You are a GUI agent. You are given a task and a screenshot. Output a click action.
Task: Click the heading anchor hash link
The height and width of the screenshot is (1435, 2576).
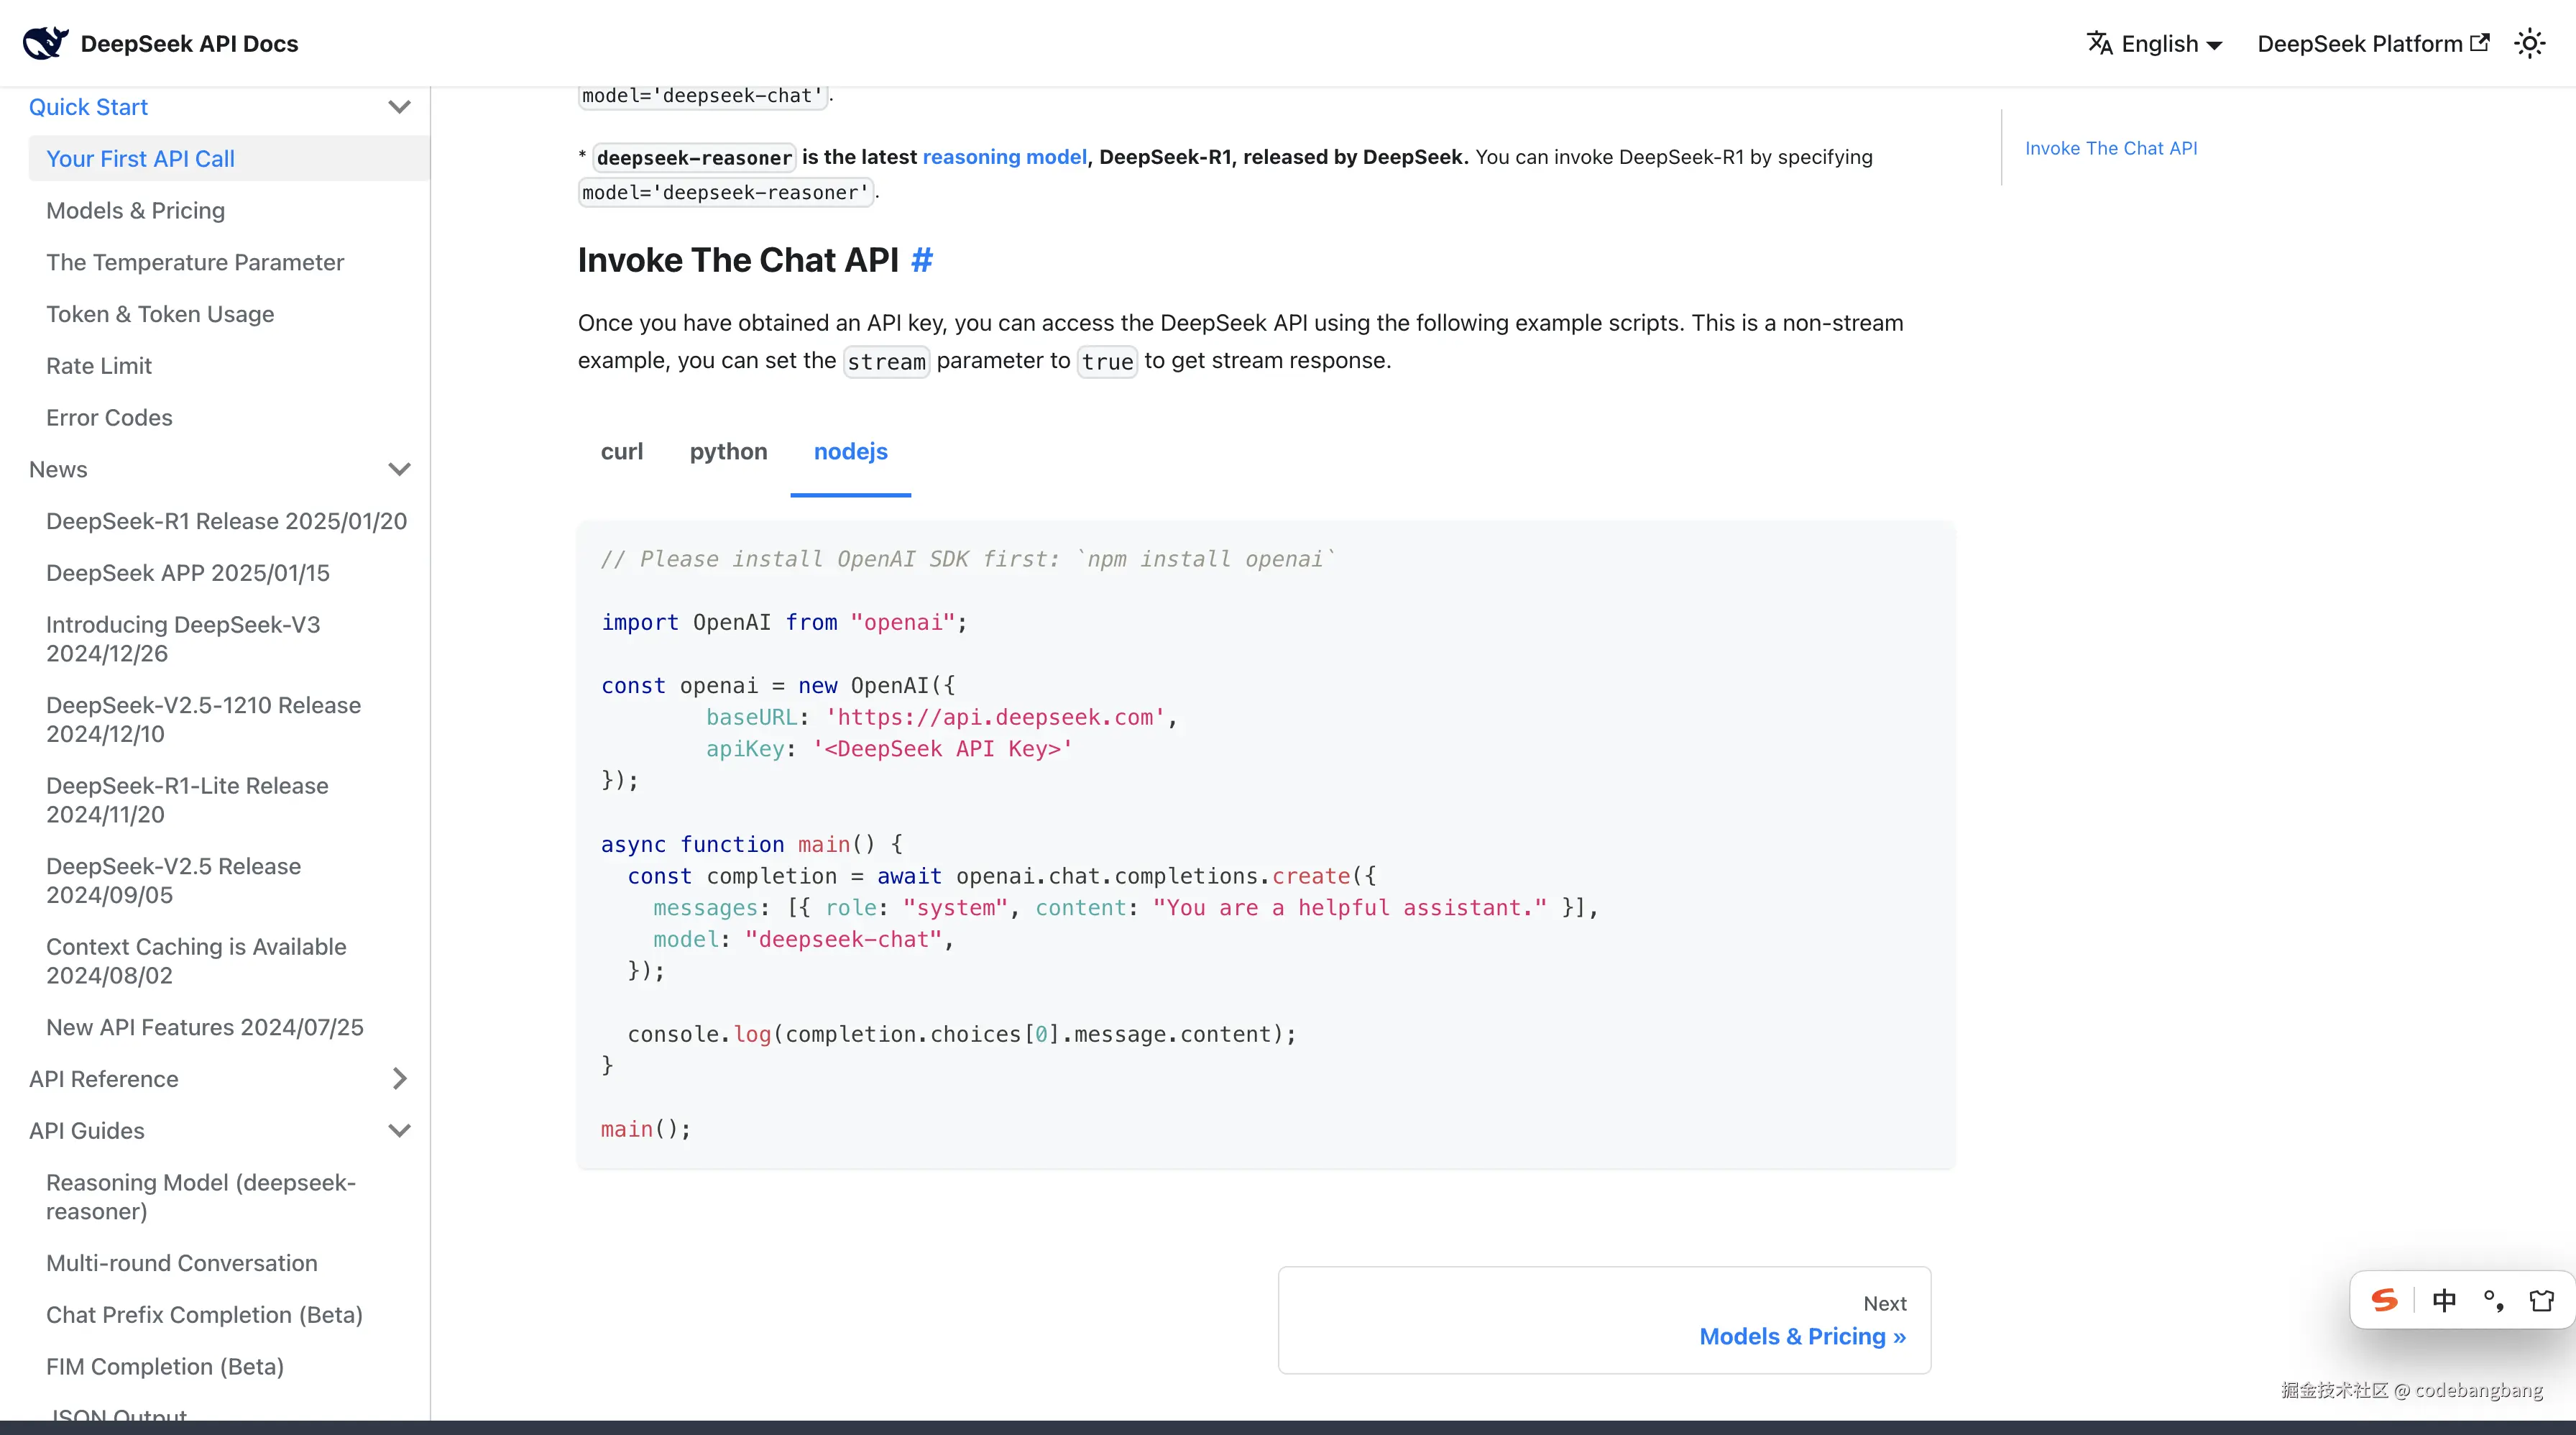[922, 260]
